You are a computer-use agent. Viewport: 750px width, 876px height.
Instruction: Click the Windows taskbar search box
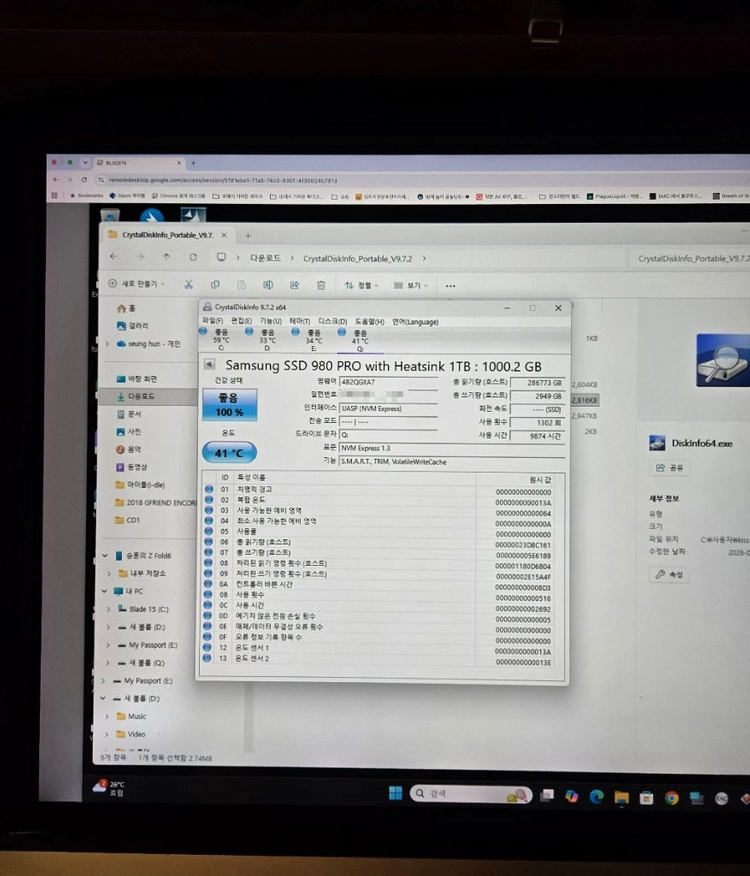(x=471, y=794)
